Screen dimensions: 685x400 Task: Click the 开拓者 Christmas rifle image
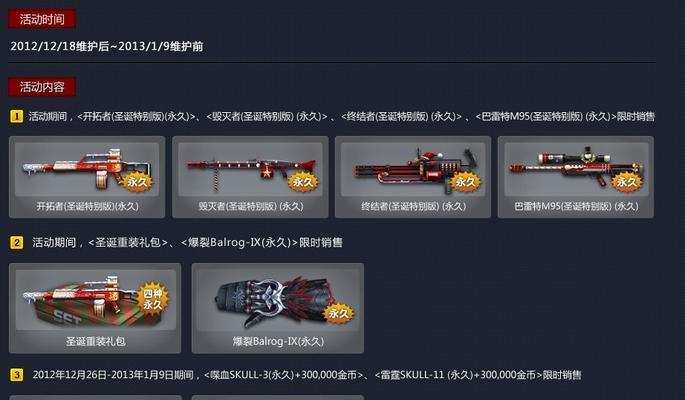point(87,169)
